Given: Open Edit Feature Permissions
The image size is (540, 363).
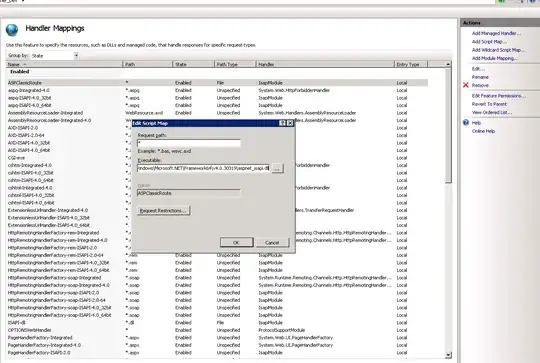Looking at the screenshot, I should click(x=498, y=96).
